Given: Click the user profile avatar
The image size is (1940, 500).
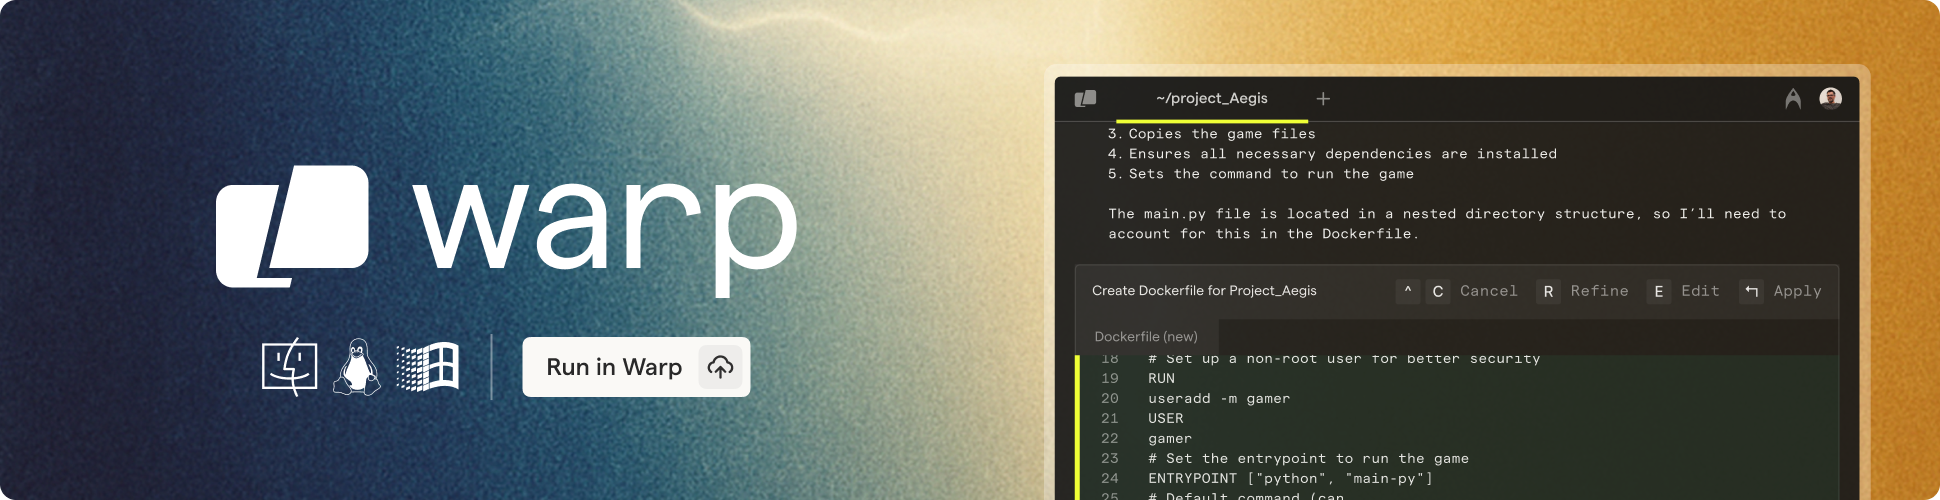Looking at the screenshot, I should [1830, 98].
